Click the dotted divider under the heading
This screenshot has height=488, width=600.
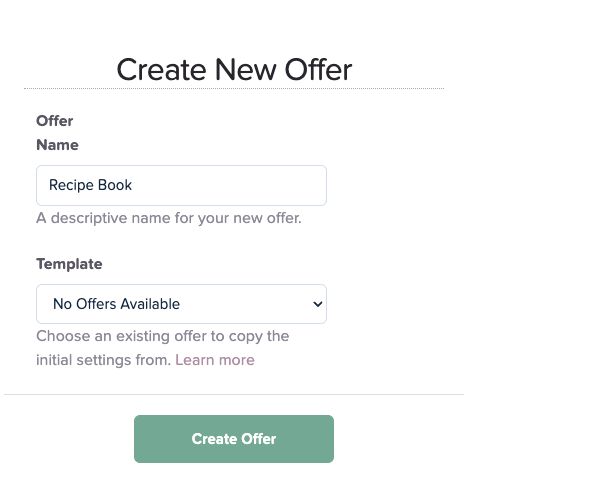(234, 89)
